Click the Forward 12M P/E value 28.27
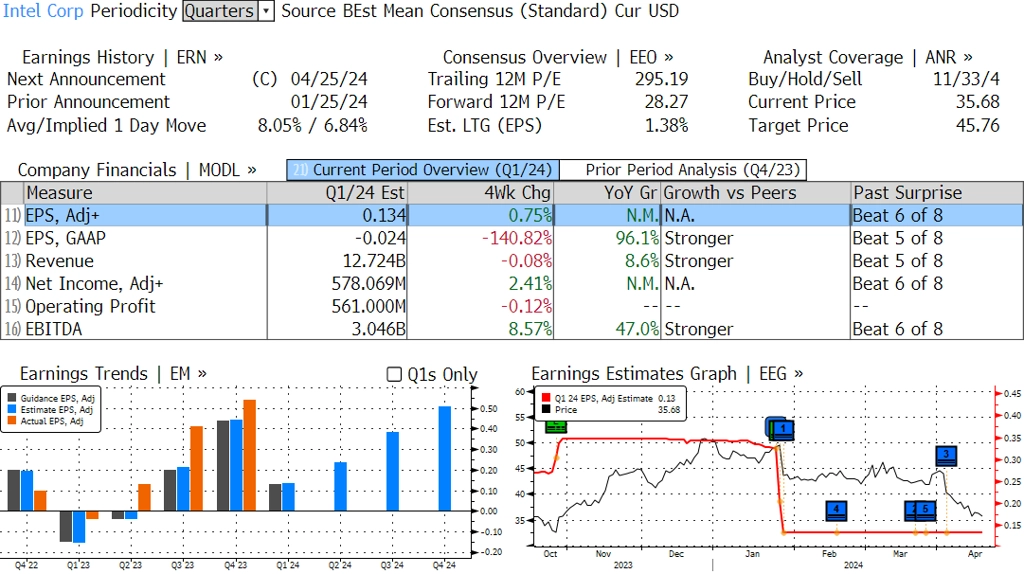The image size is (1024, 574). click(x=666, y=102)
